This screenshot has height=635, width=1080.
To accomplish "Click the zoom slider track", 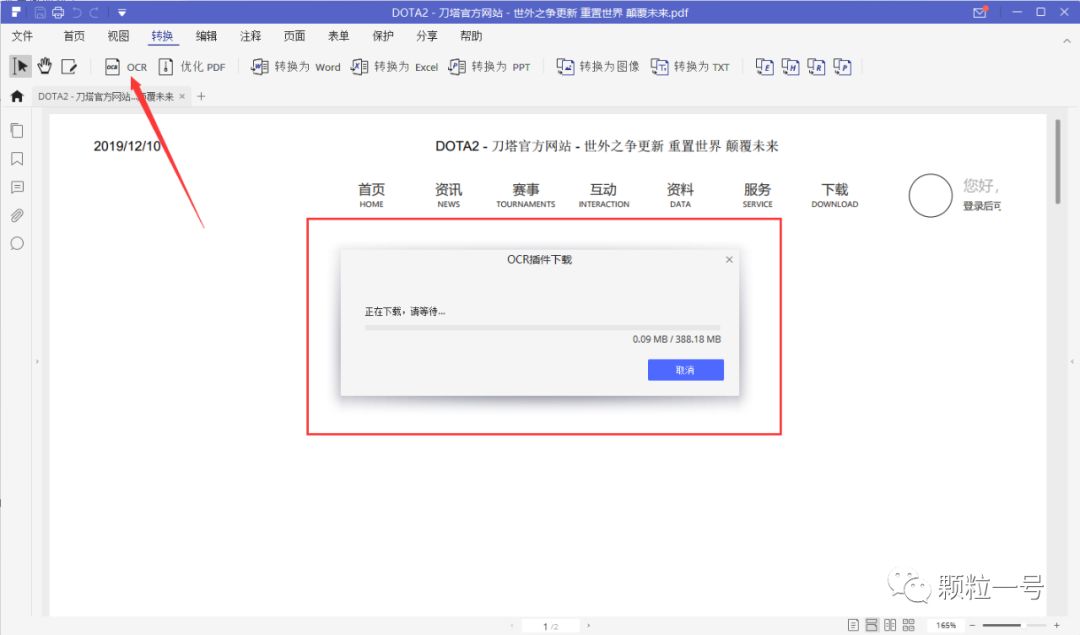I will tap(1014, 625).
